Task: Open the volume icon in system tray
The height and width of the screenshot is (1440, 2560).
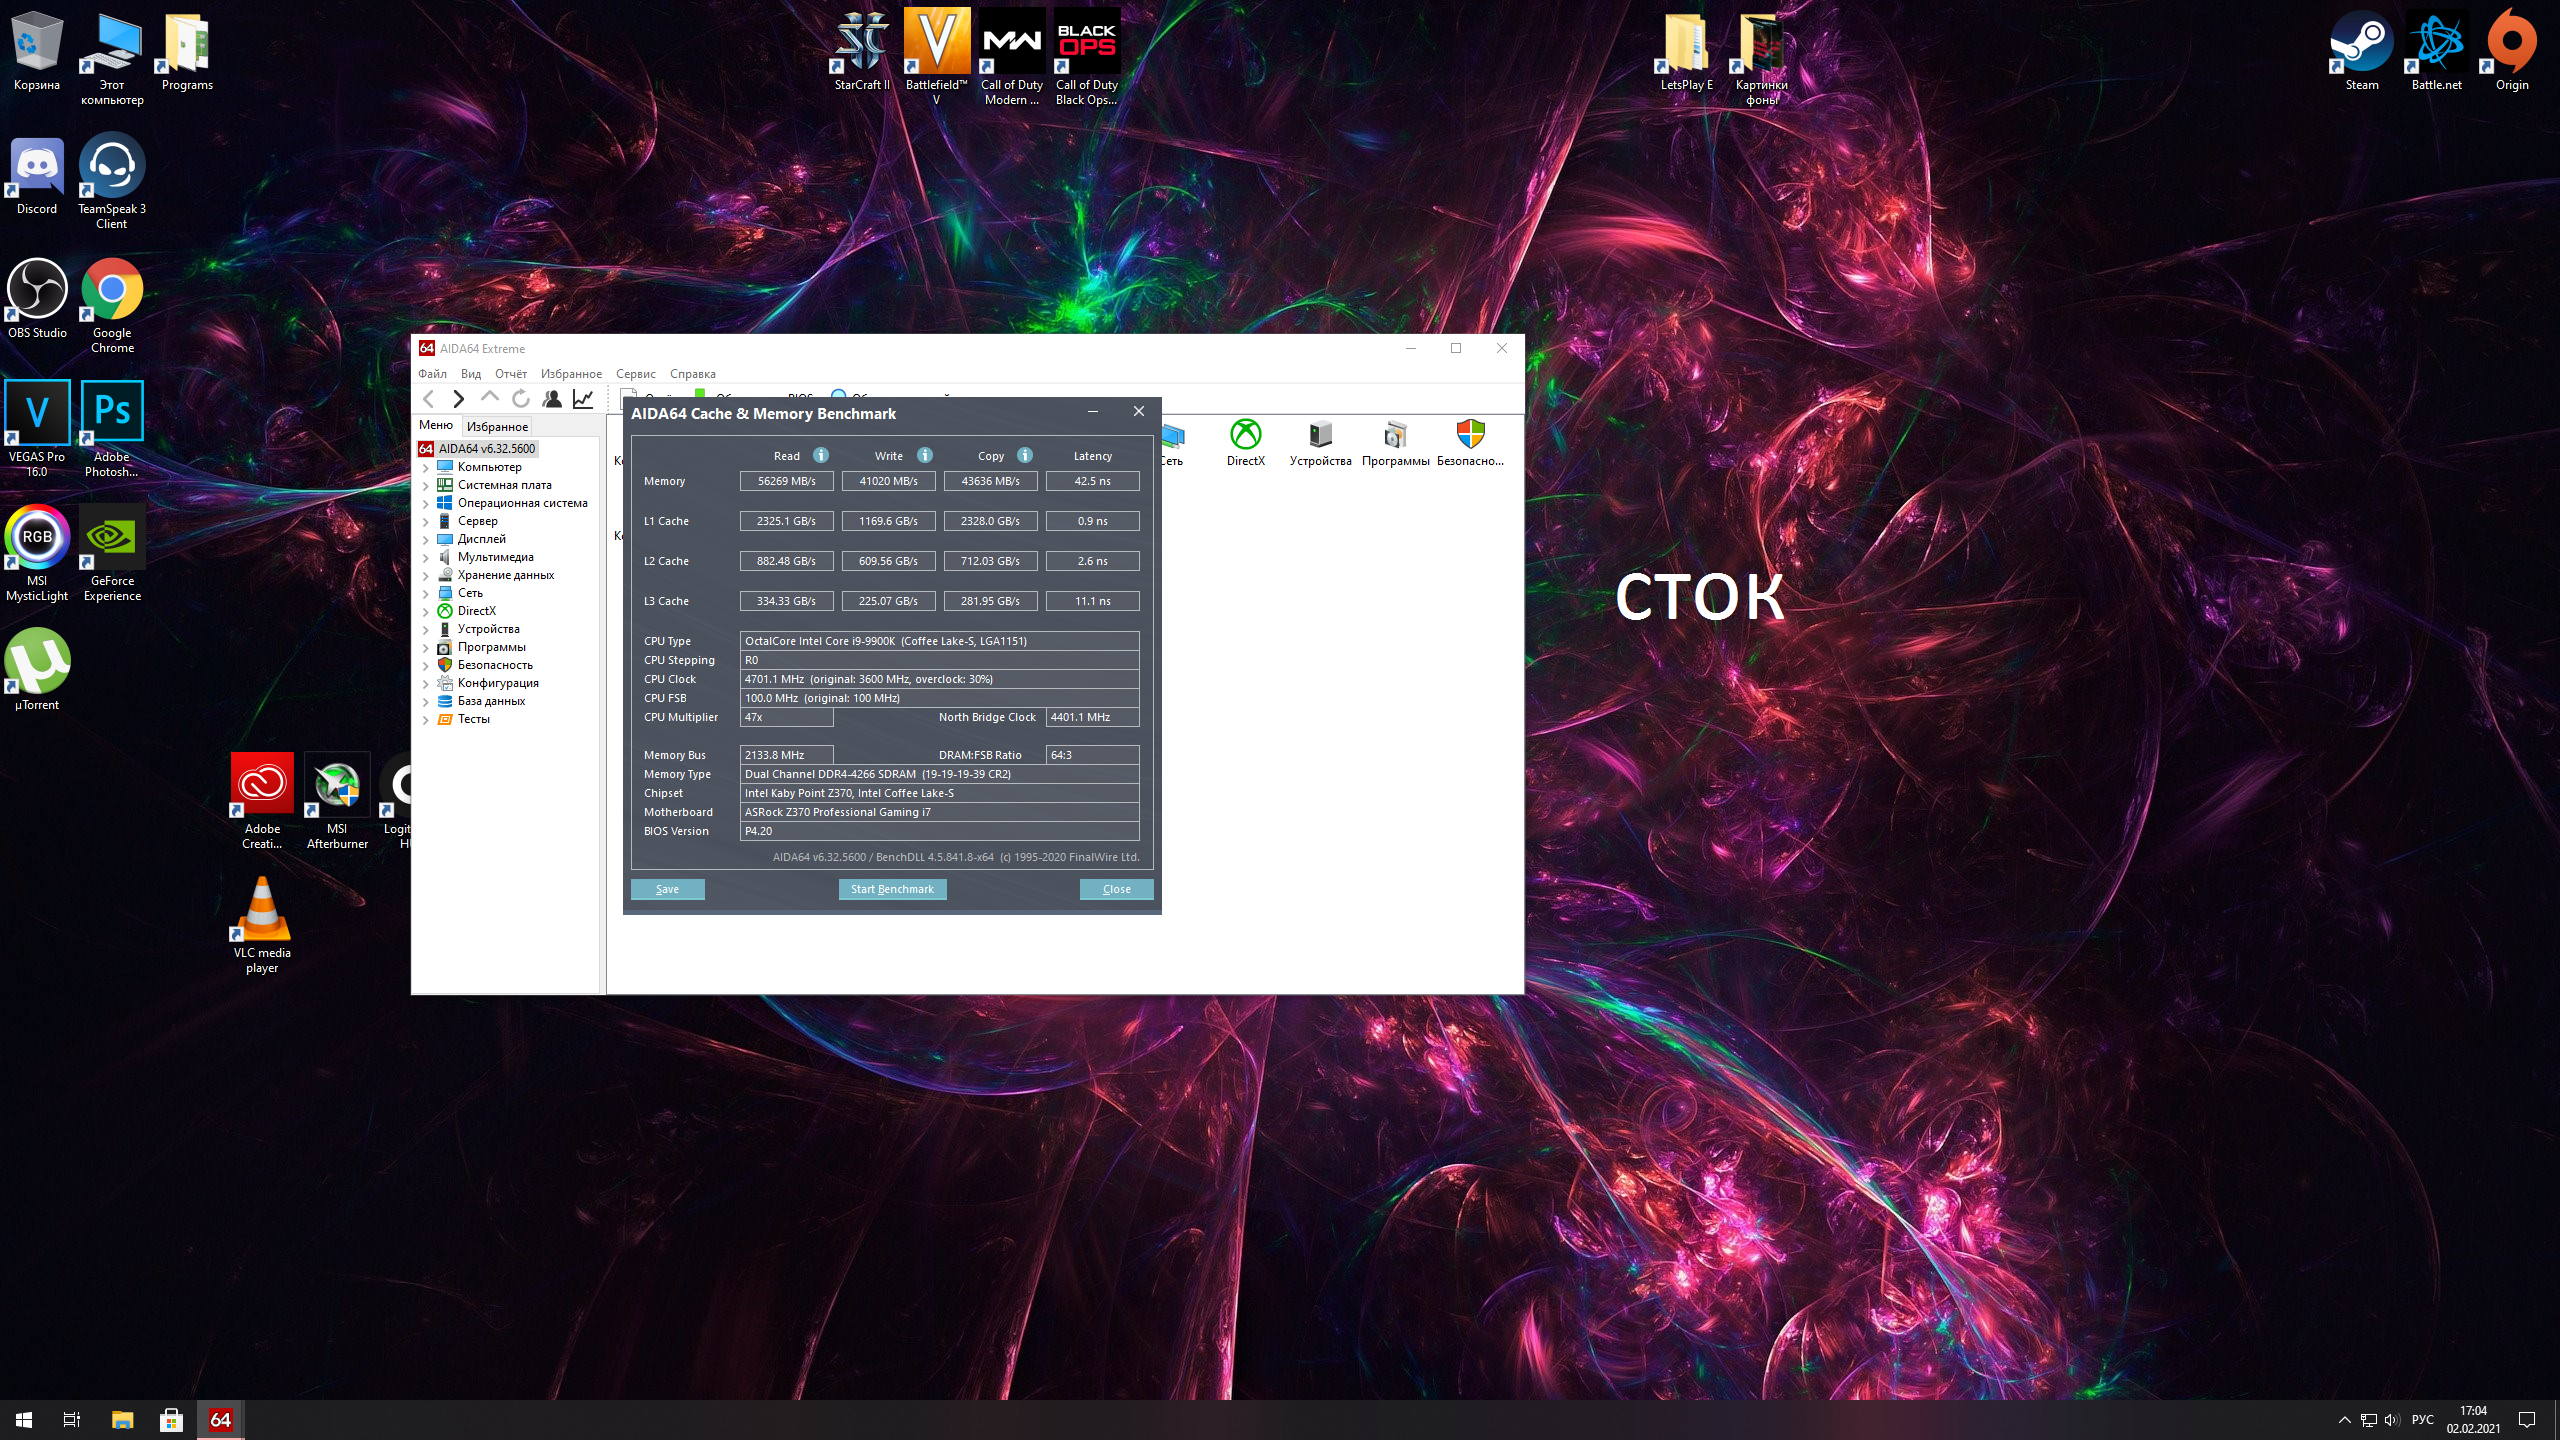Action: coord(2391,1420)
